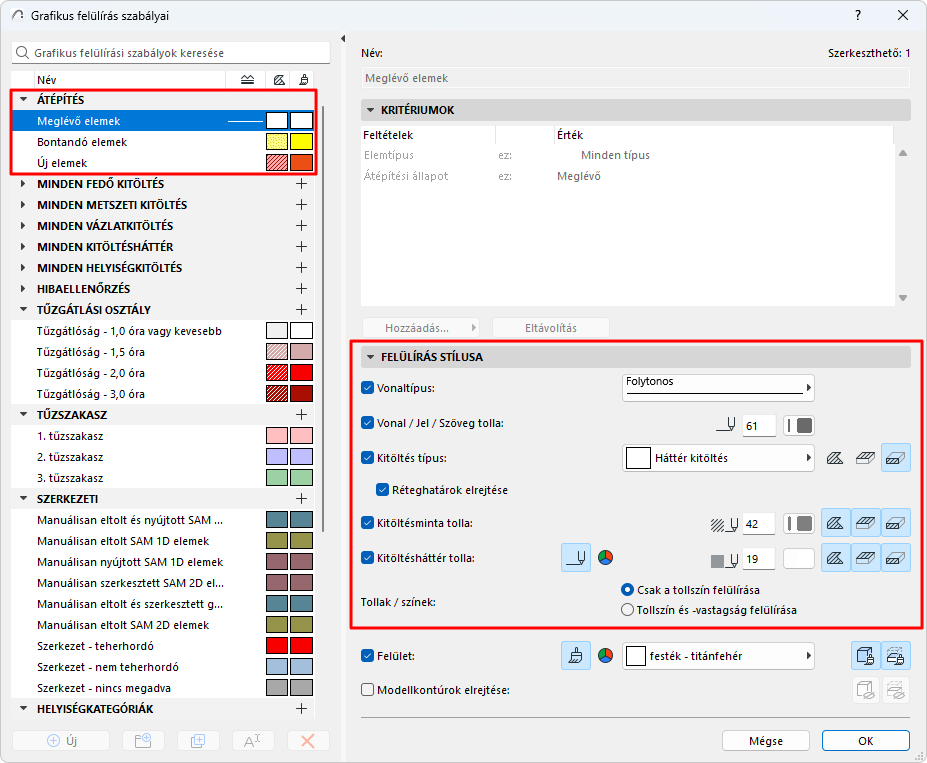The height and width of the screenshot is (763, 927).
Task: Add rule to MINDEN FEDŐ KITÖLTÉS group
Action: coord(302,184)
